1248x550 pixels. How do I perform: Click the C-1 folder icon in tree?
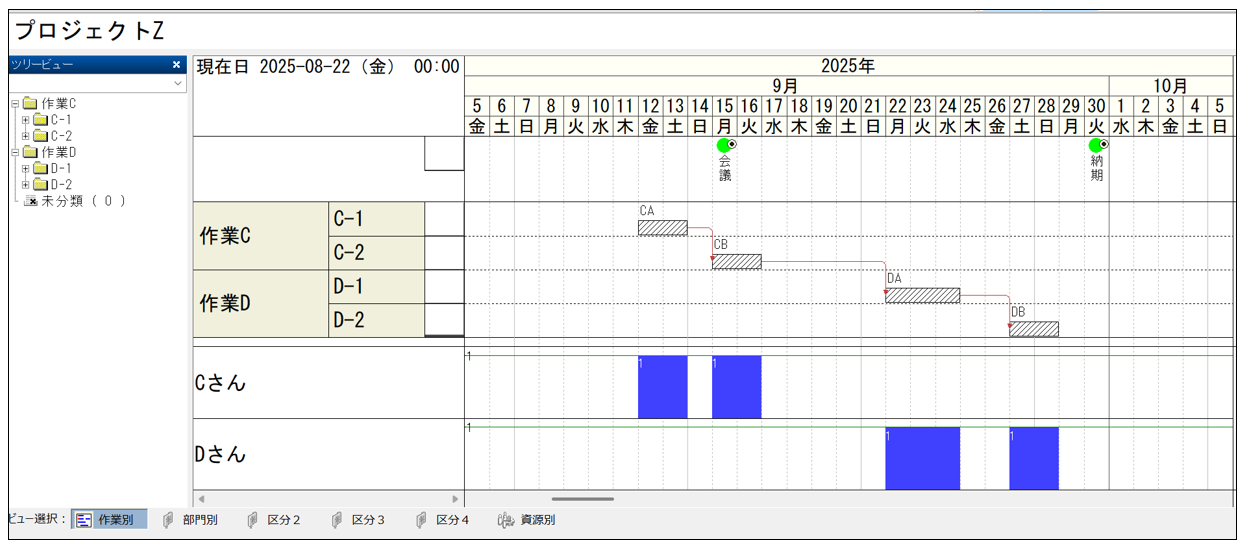[40, 120]
